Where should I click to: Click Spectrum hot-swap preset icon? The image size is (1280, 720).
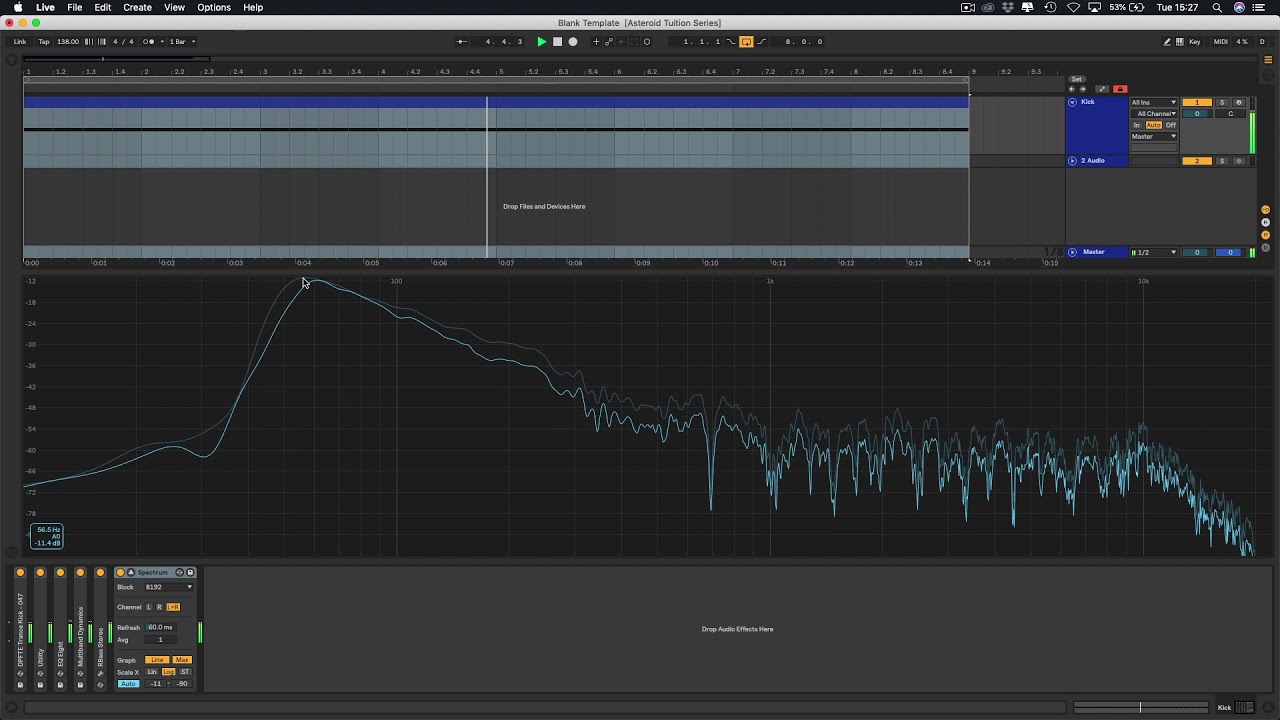(x=179, y=573)
